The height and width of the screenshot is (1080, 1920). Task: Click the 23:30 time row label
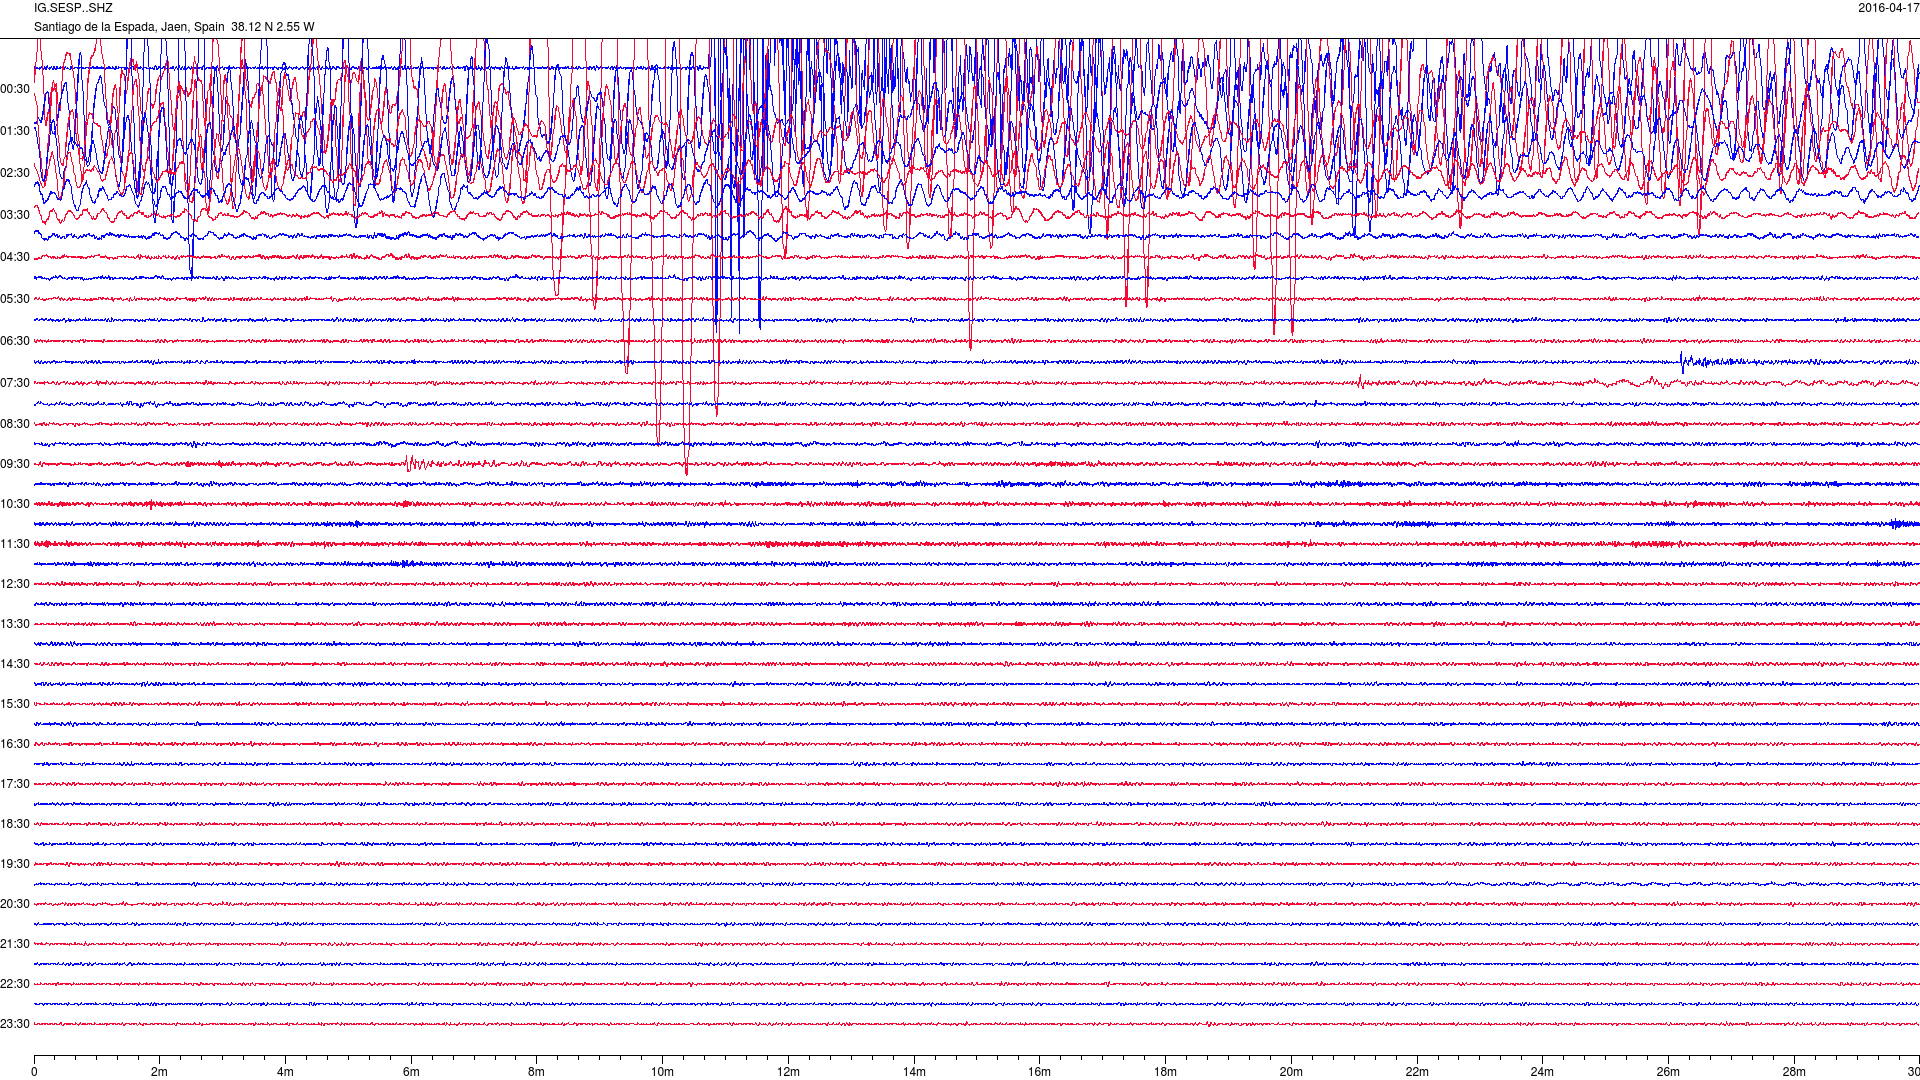coord(15,1024)
